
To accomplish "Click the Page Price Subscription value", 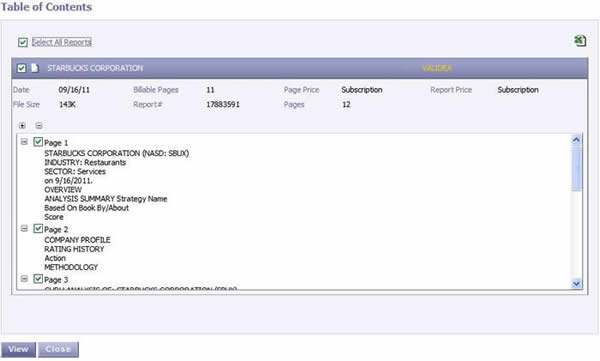I will click(x=362, y=90).
